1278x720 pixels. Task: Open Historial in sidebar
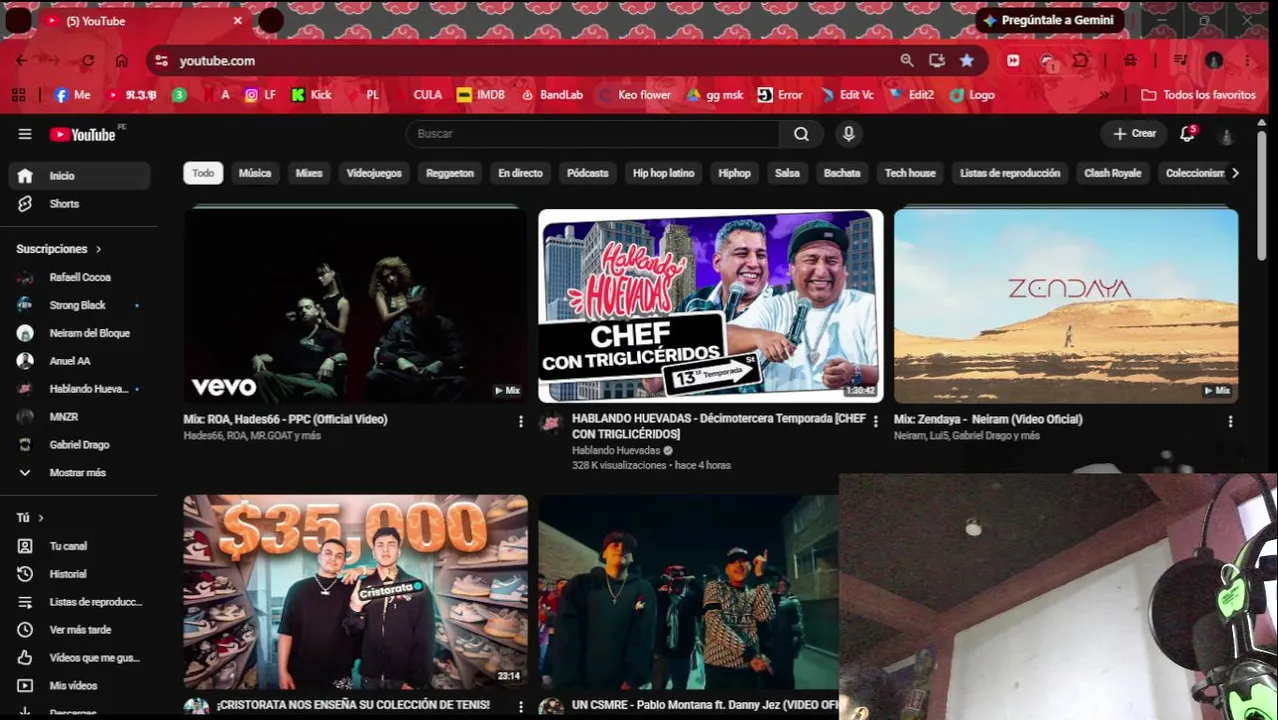(x=80, y=574)
